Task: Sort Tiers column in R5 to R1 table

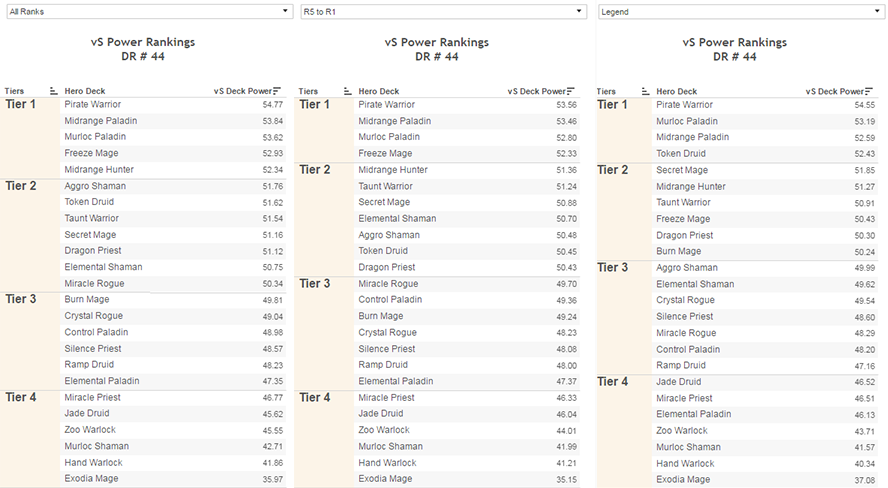Action: pyautogui.click(x=348, y=91)
